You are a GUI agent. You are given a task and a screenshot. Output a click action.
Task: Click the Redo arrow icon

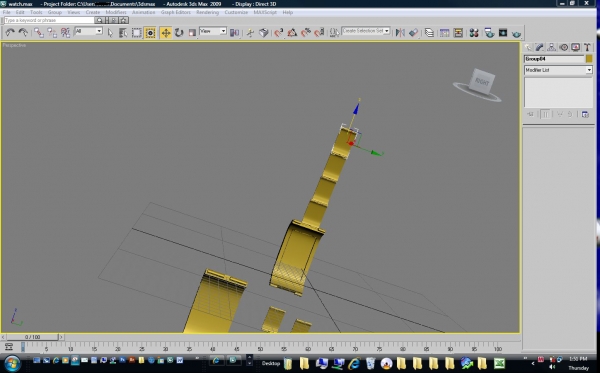[23, 33]
